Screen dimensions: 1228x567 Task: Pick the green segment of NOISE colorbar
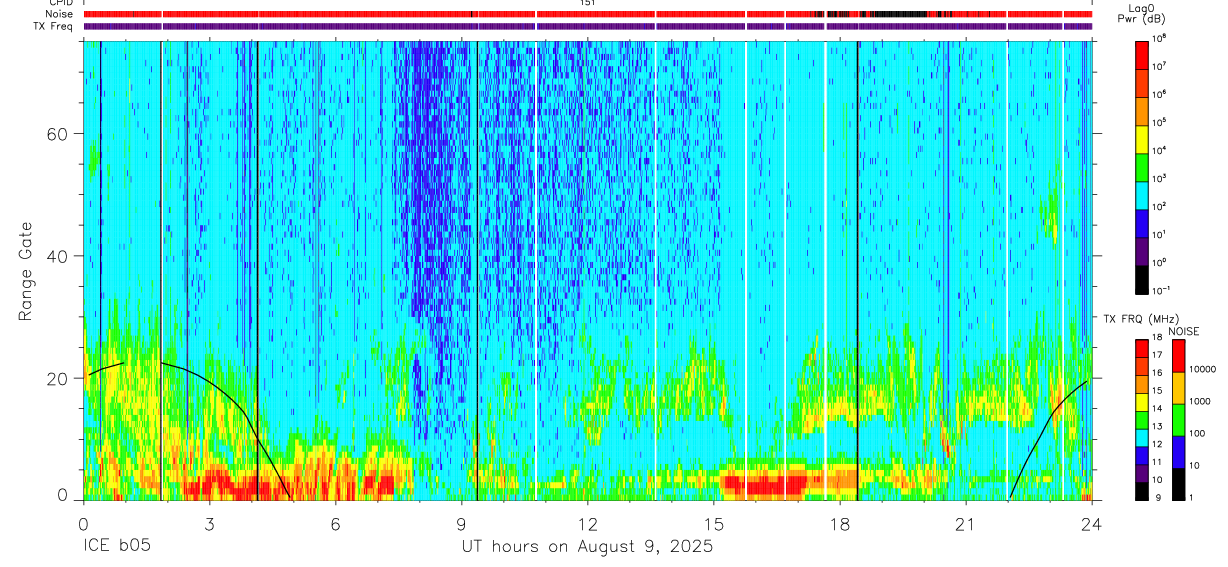pos(1179,420)
